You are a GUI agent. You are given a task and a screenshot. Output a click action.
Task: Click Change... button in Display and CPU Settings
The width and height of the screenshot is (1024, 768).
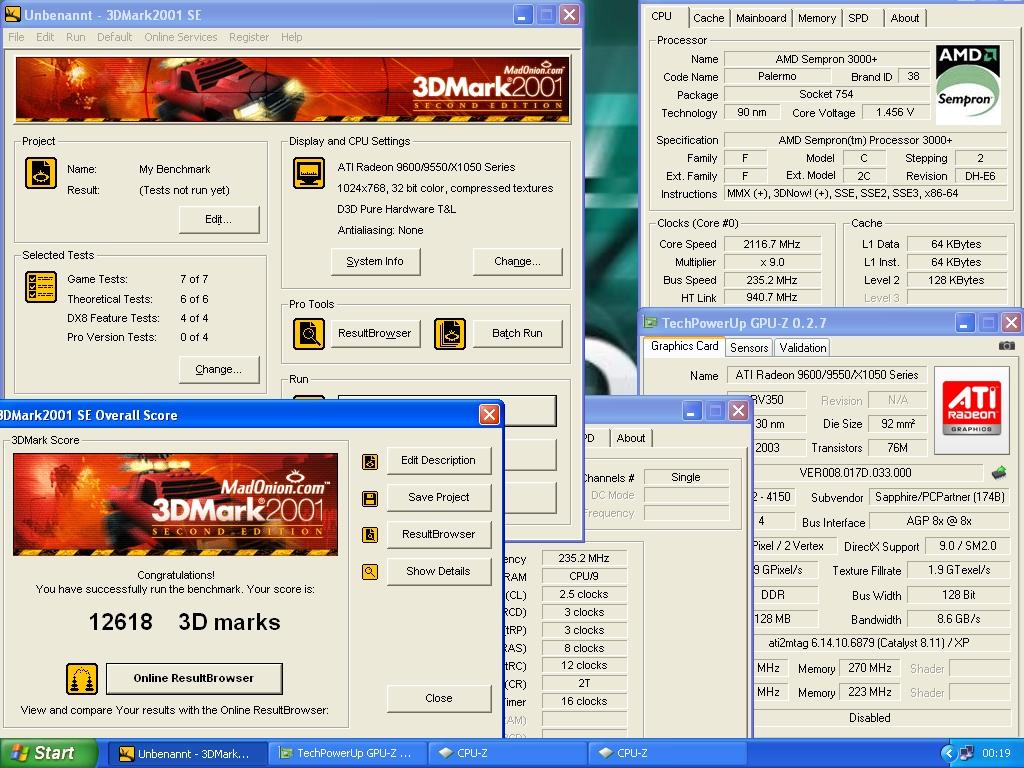(517, 261)
